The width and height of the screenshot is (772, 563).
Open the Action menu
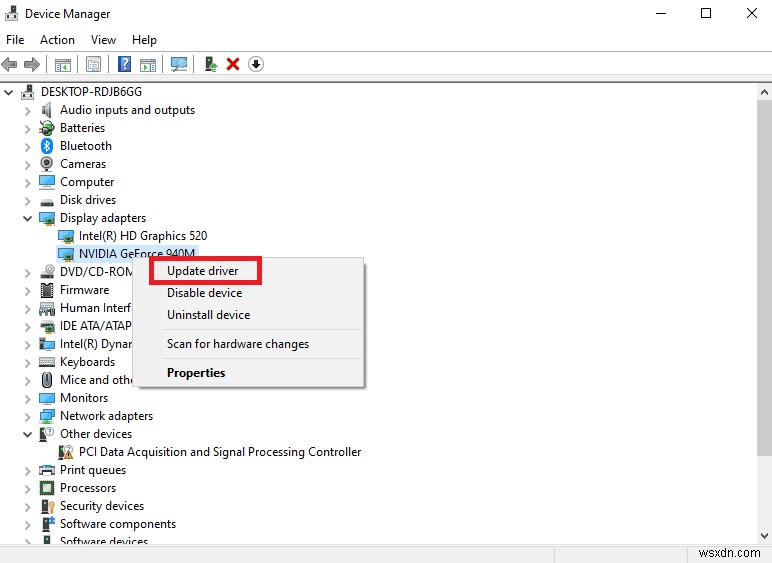pos(57,40)
